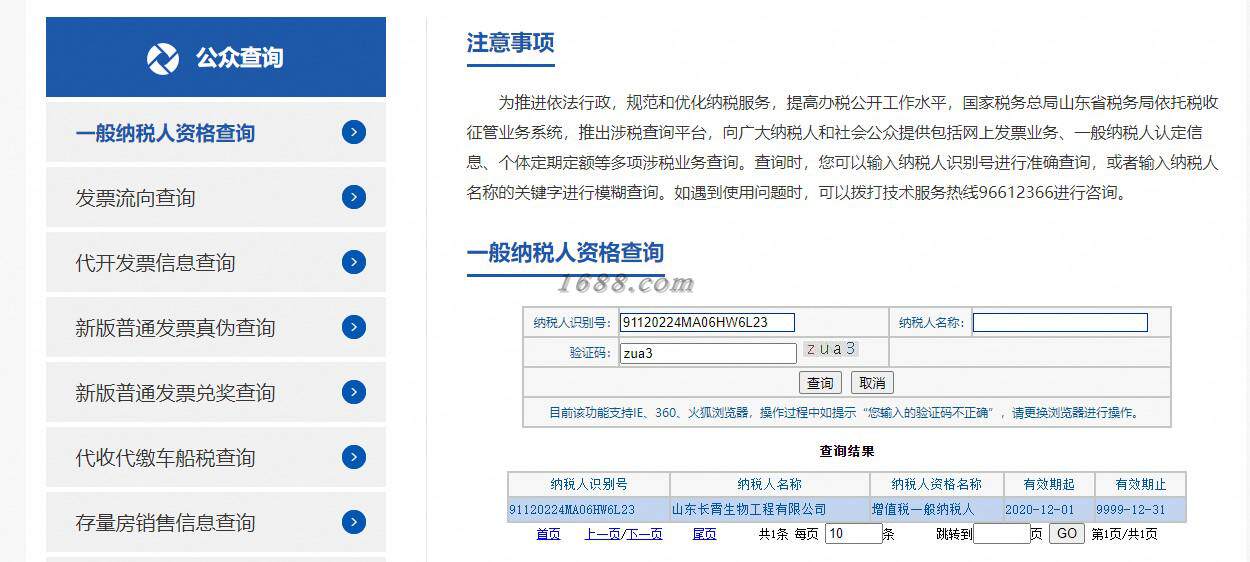Click the 取消 cancel button
1250x562 pixels.
(x=872, y=383)
